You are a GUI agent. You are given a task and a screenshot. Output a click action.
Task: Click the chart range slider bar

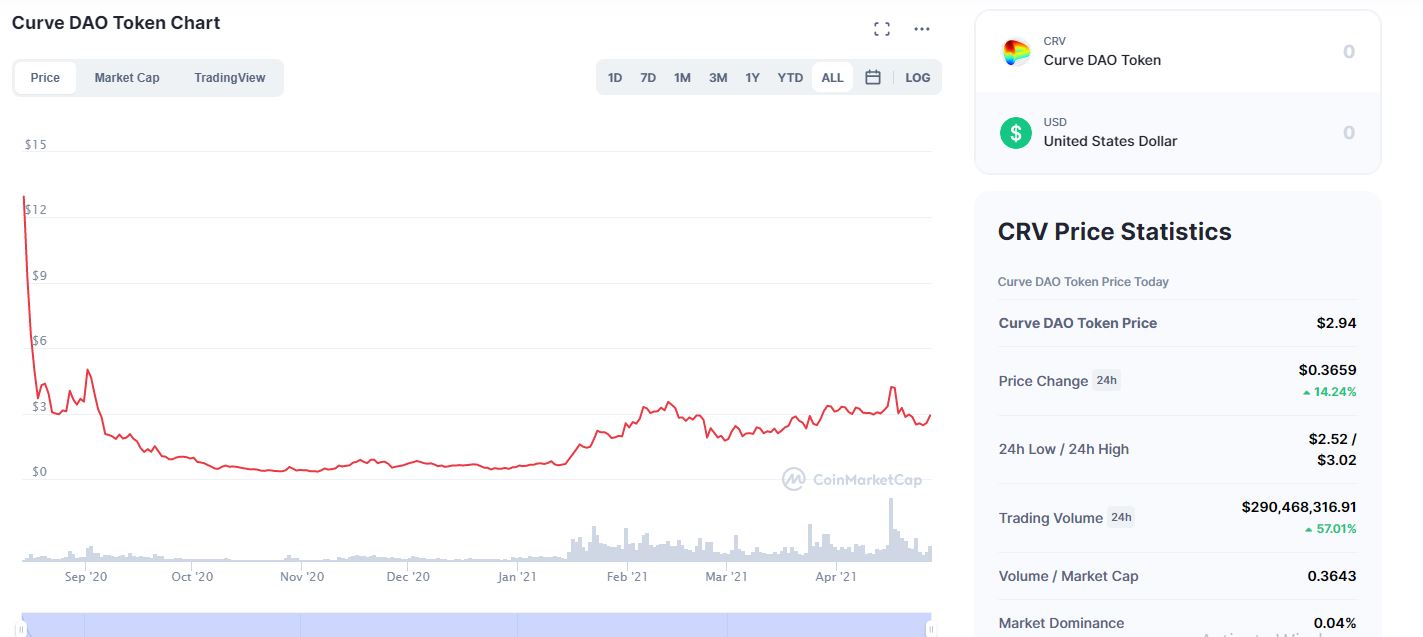point(476,624)
